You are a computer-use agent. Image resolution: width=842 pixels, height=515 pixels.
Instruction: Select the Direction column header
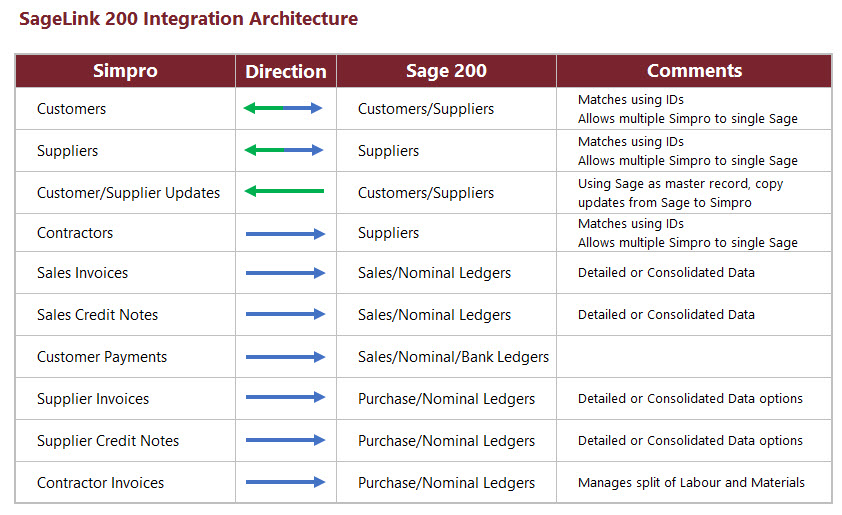[x=286, y=71]
